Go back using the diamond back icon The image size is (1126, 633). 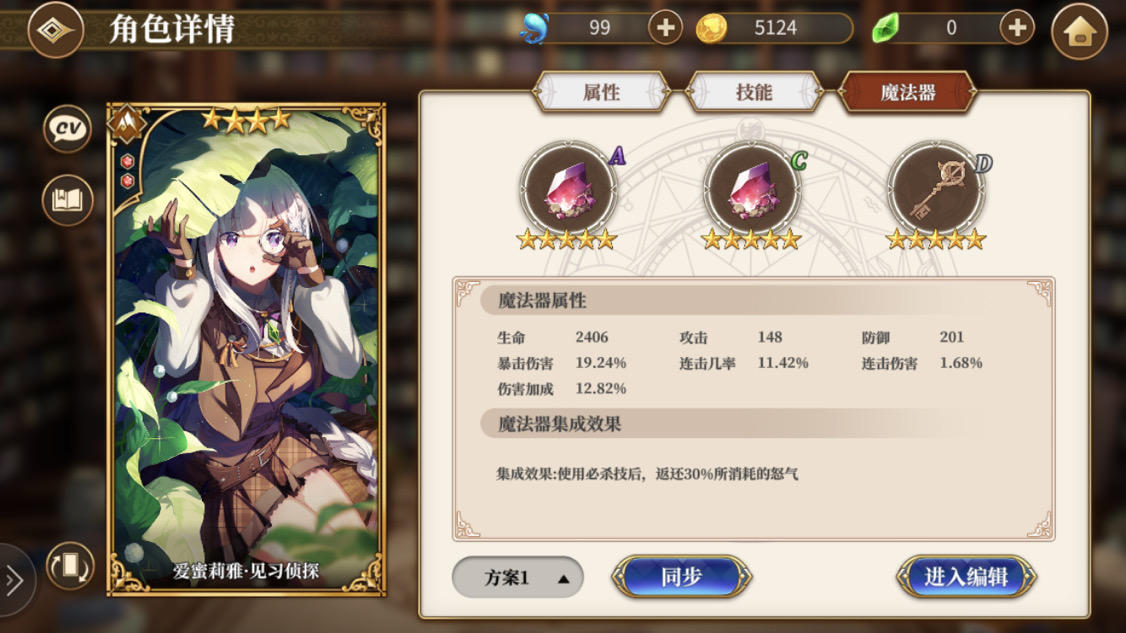tap(55, 30)
